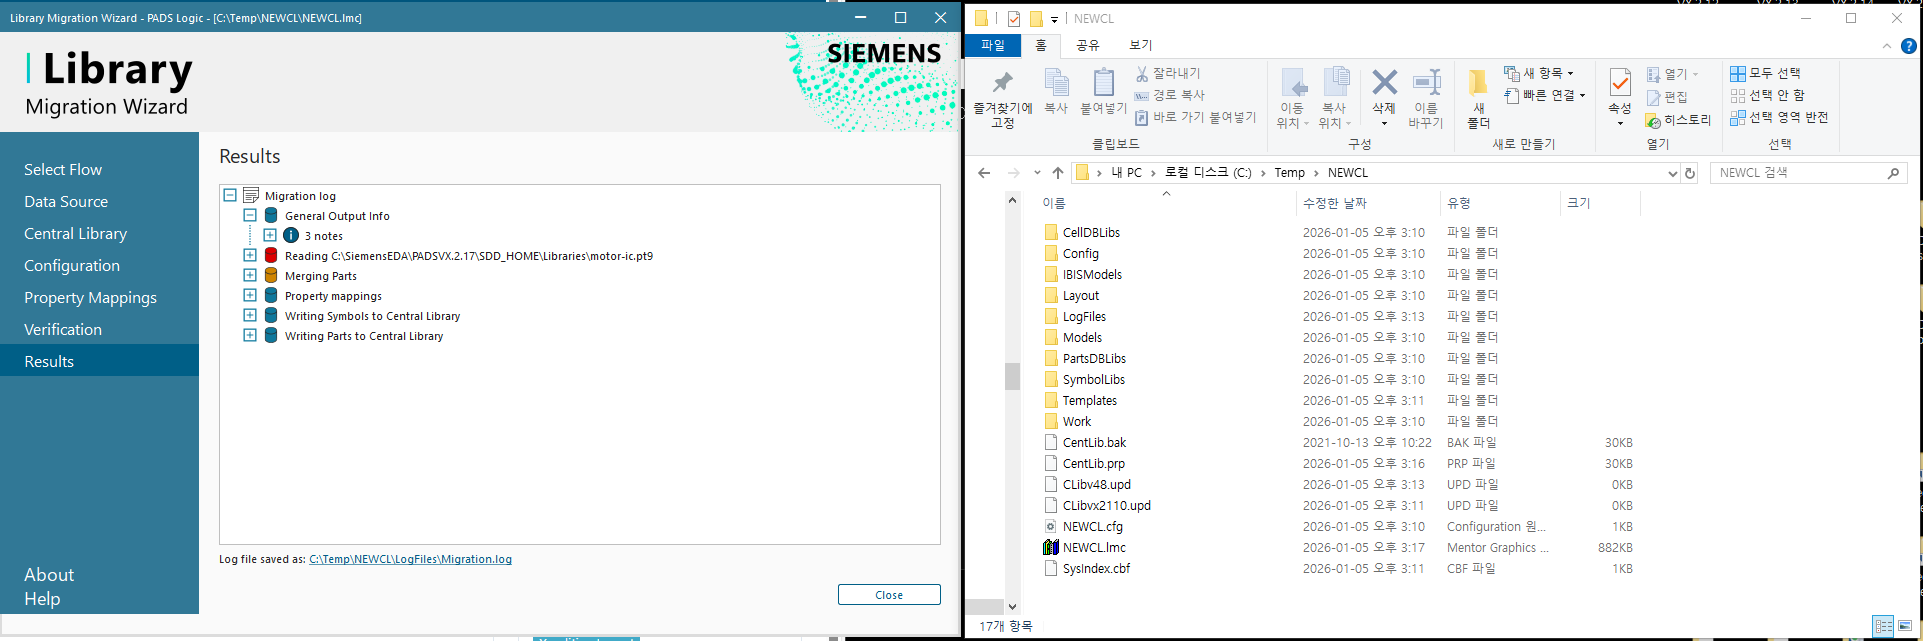Open the Share (공유) ribbon tab
The width and height of the screenshot is (1923, 641).
(x=1087, y=45)
